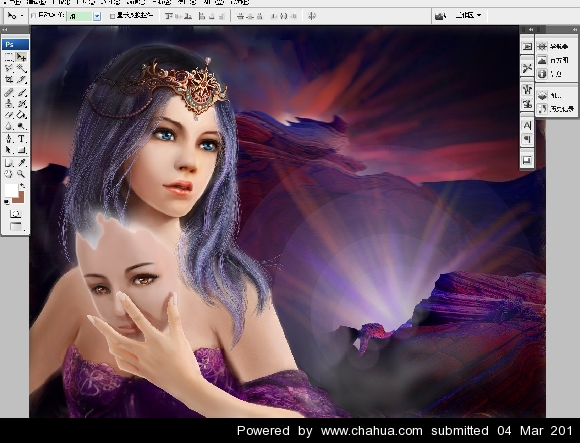Screen dimensions: 580x443
Task: Select the Rectangular Marquee tool
Action: pyautogui.click(x=9, y=57)
